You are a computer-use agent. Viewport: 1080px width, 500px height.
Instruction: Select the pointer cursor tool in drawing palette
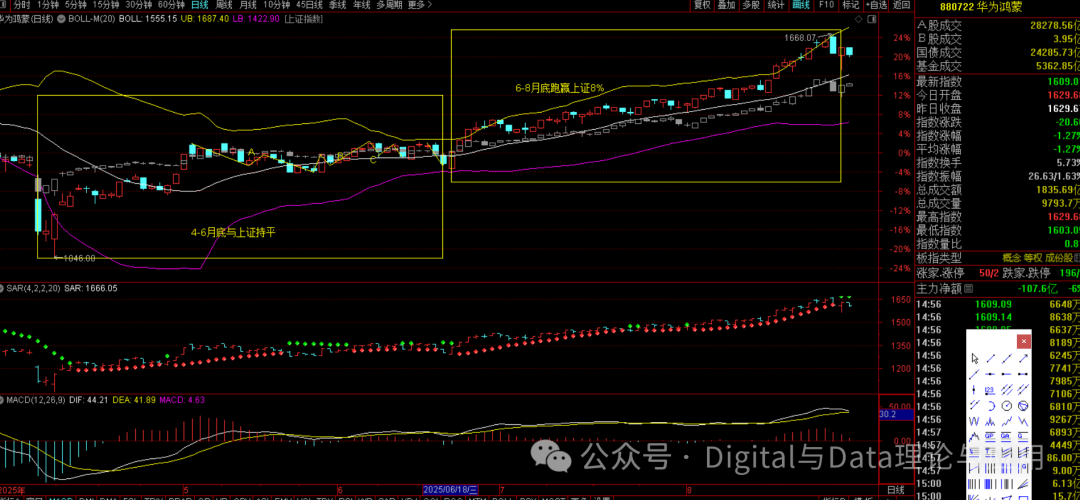[974, 359]
